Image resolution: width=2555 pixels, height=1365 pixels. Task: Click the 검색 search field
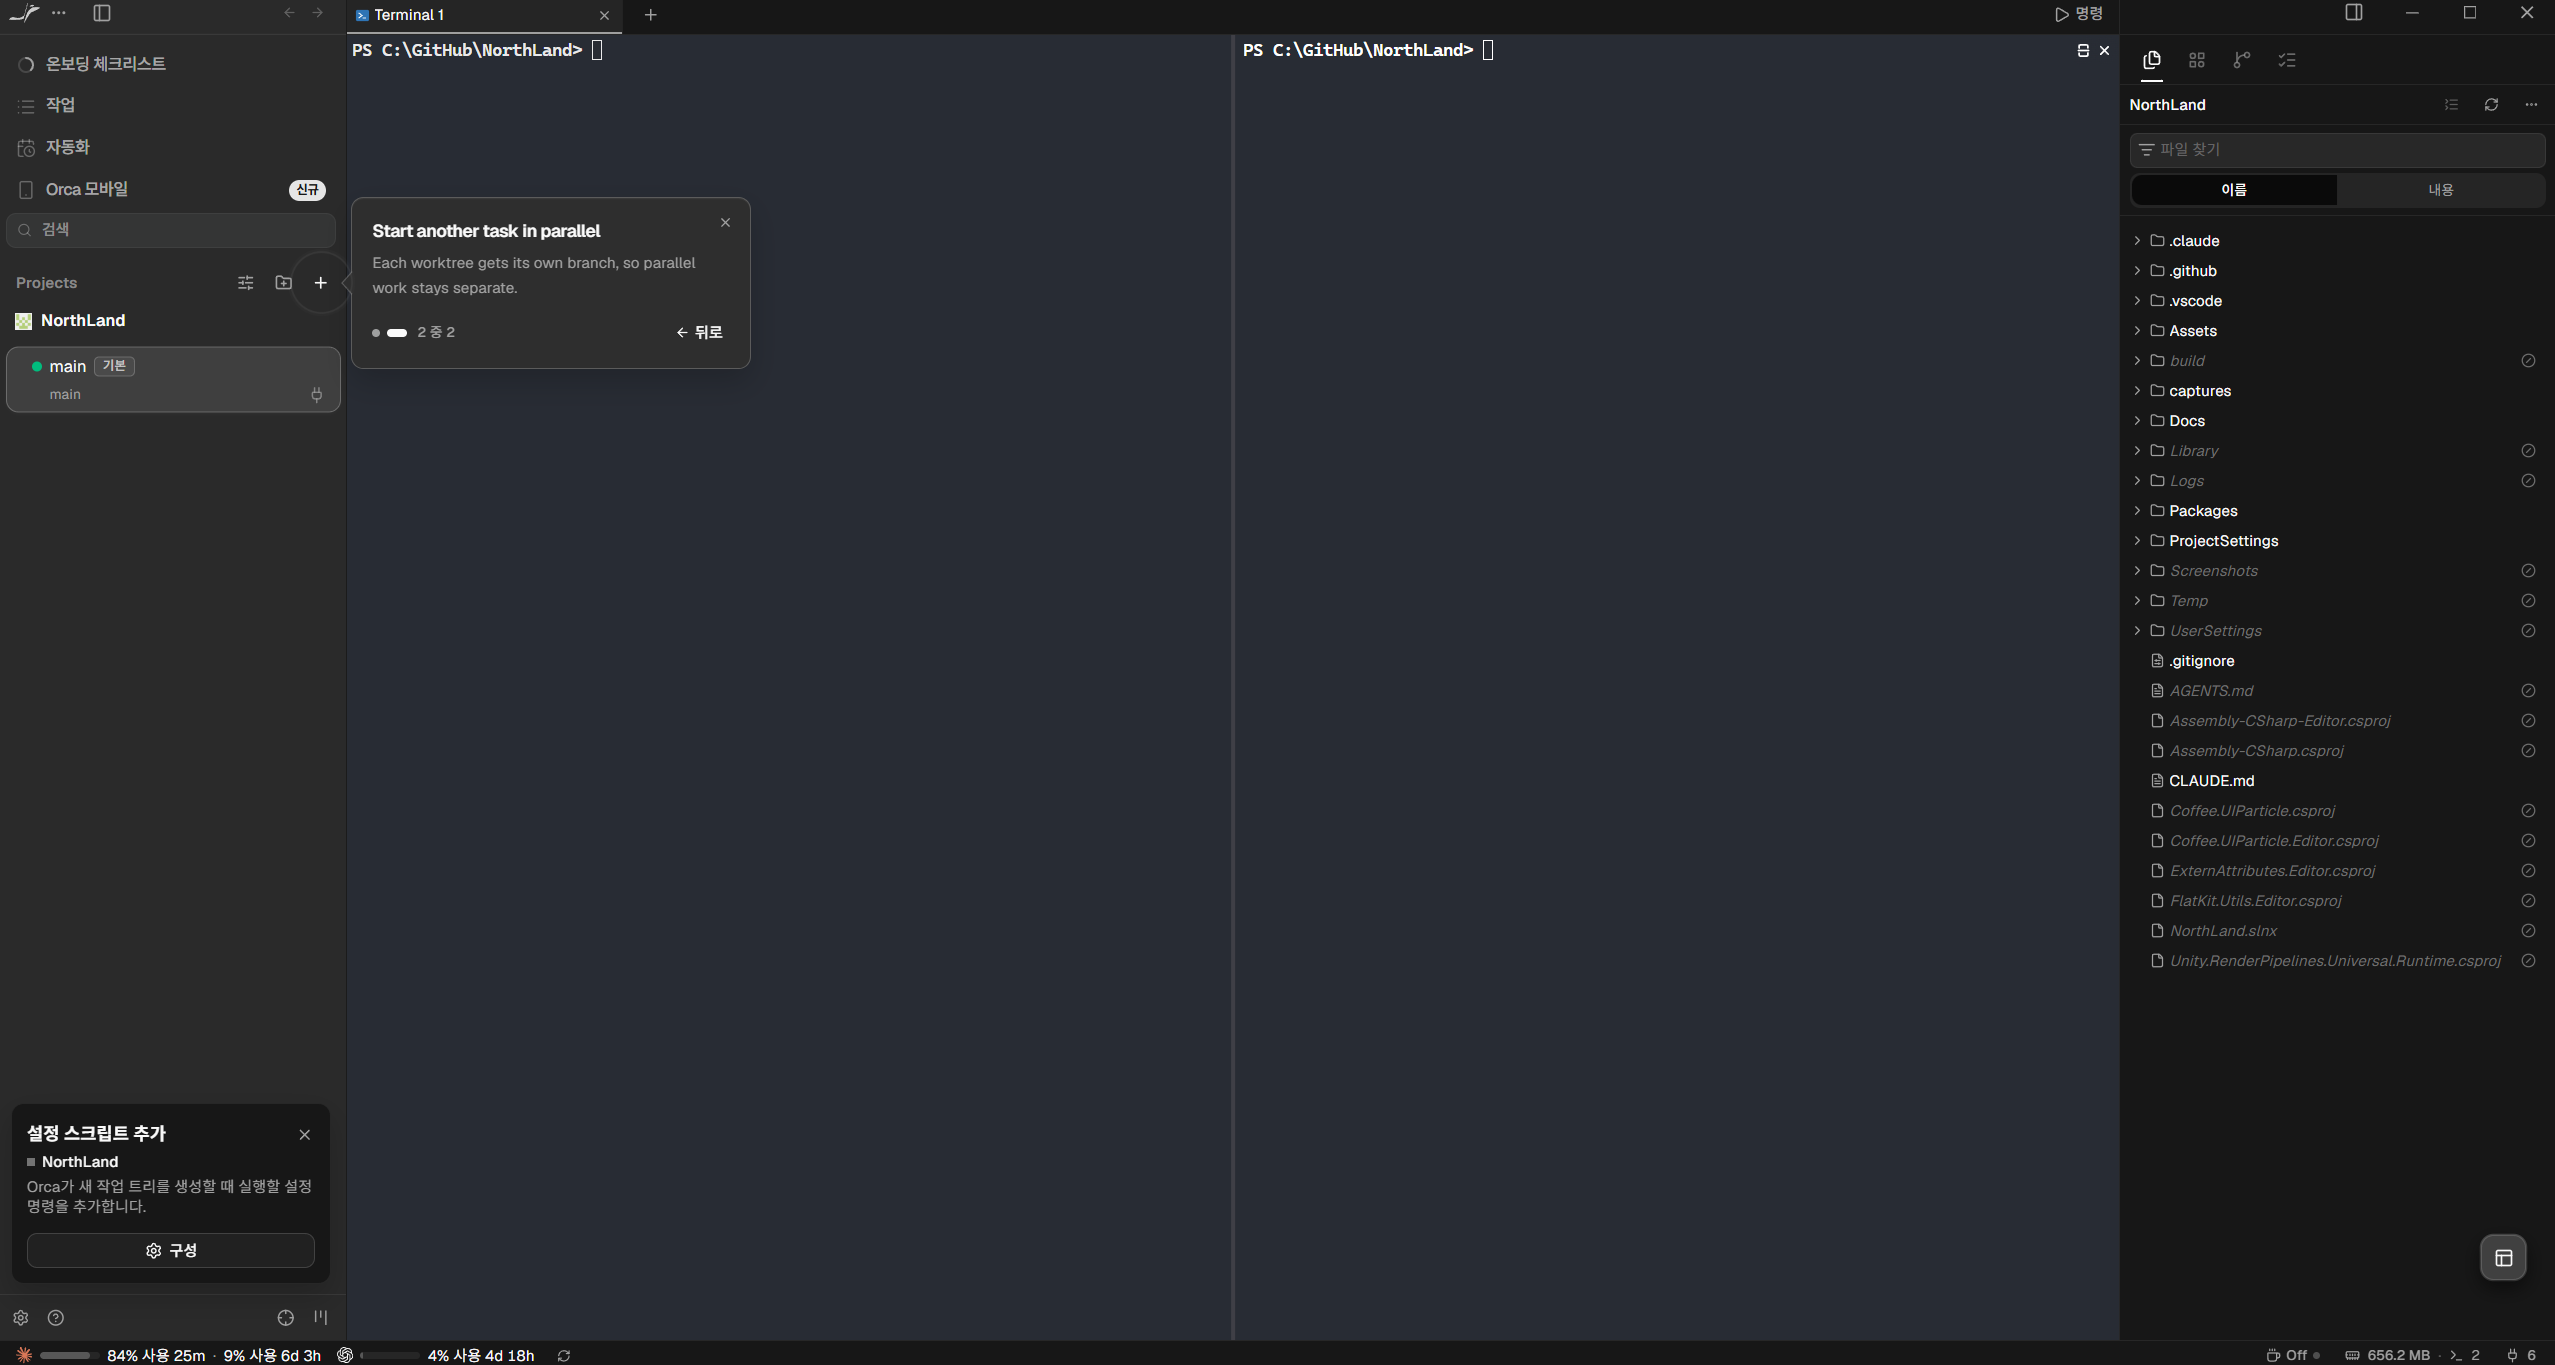(172, 230)
